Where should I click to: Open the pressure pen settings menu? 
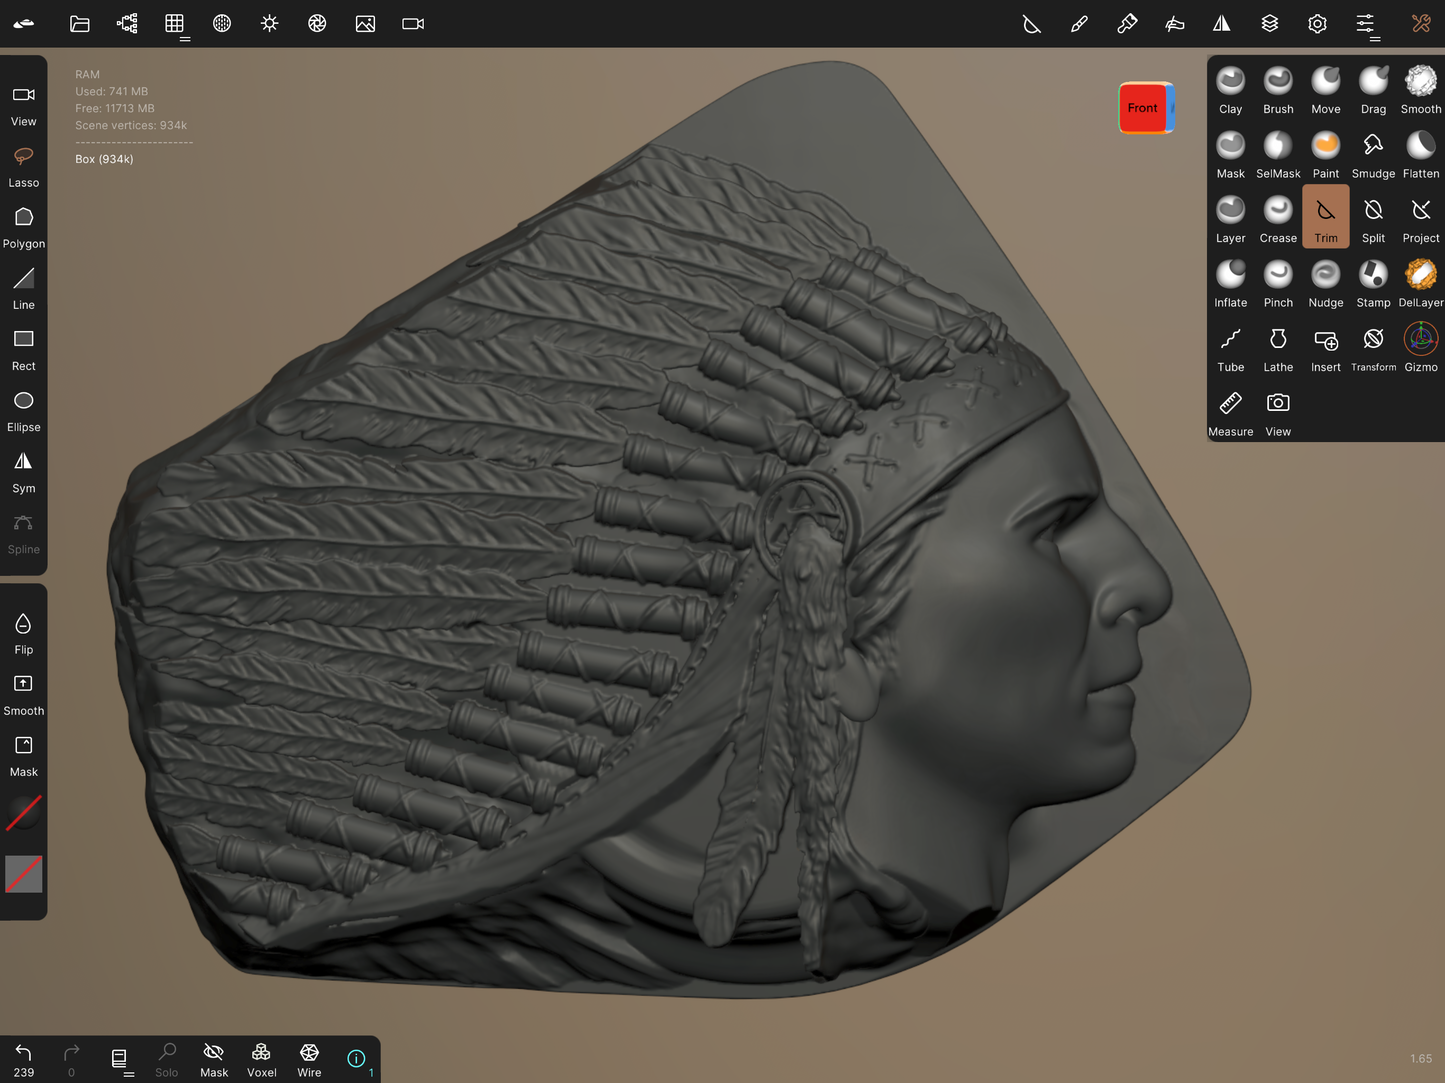pyautogui.click(x=1127, y=24)
